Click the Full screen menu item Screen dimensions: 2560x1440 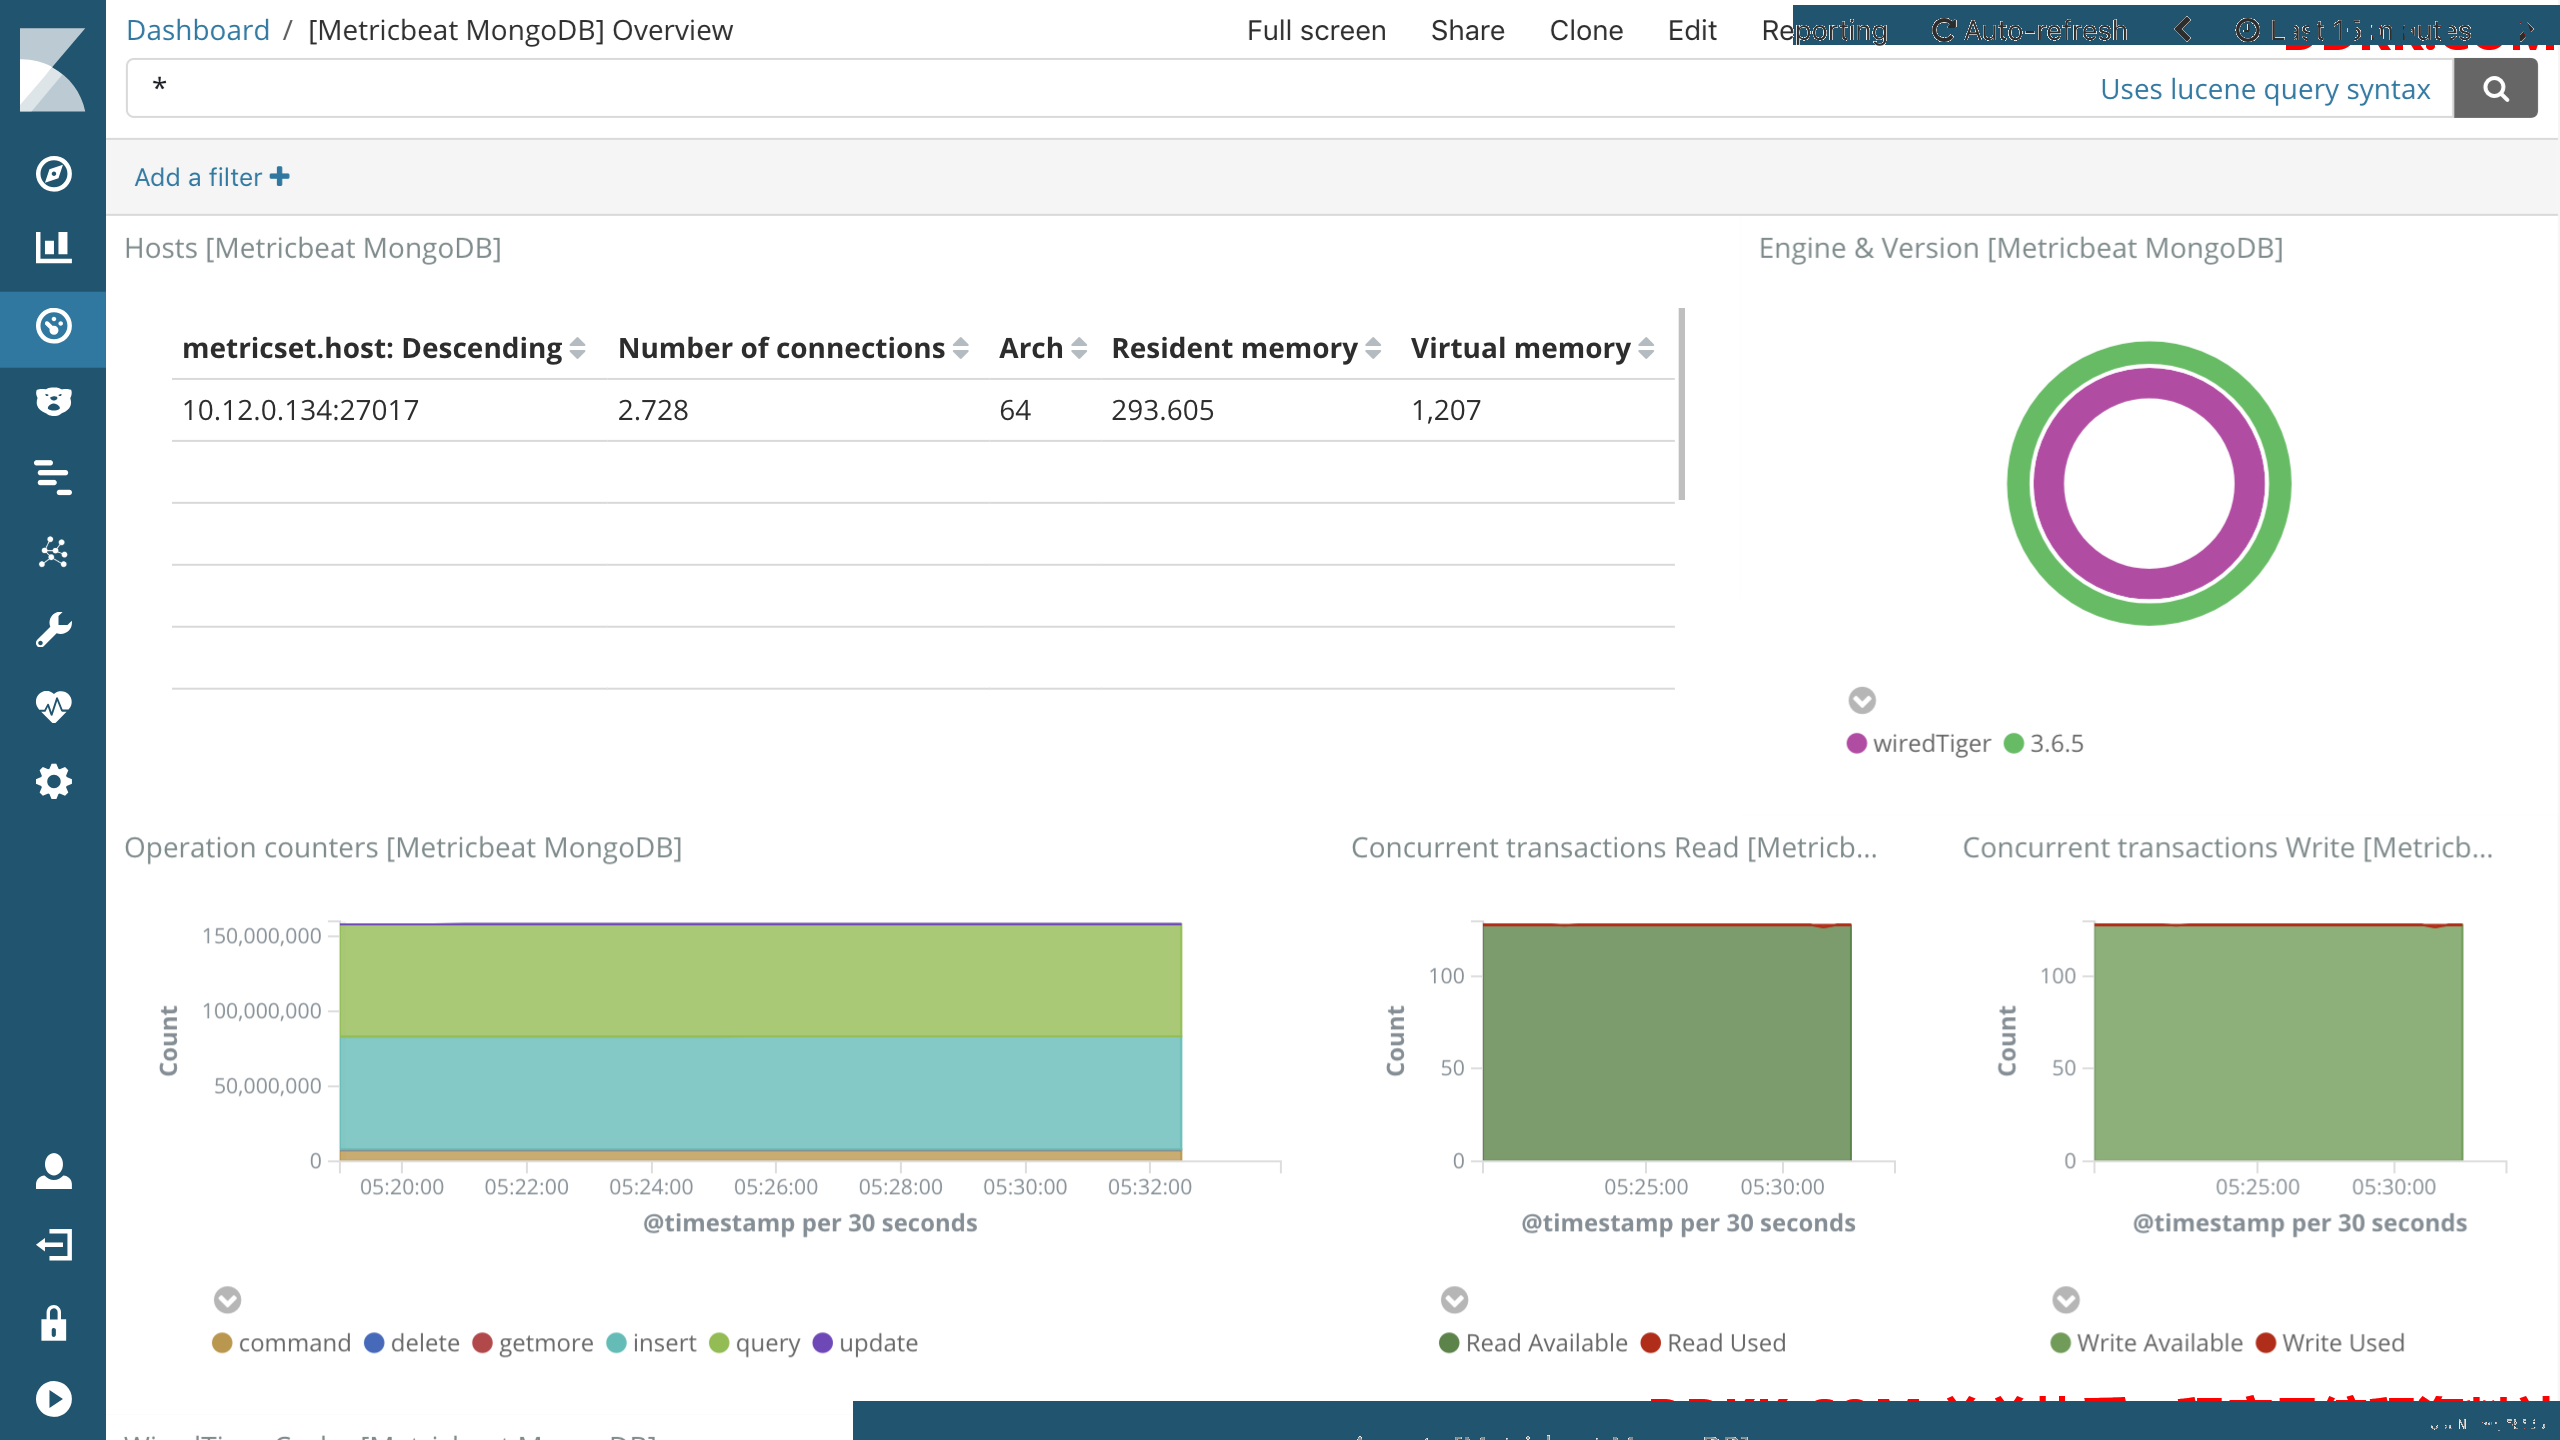pos(1316,30)
